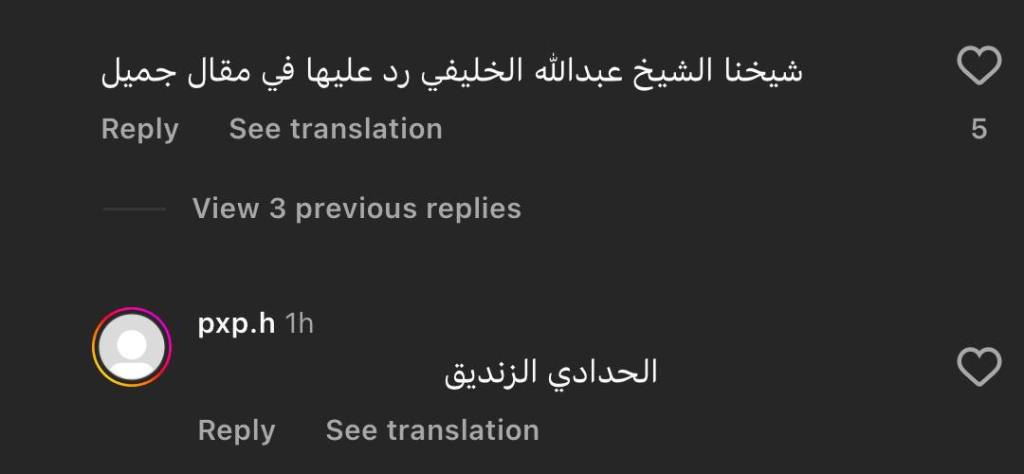Select the top Arabic comment text
The image size is (1024, 474).
[x=452, y=73]
